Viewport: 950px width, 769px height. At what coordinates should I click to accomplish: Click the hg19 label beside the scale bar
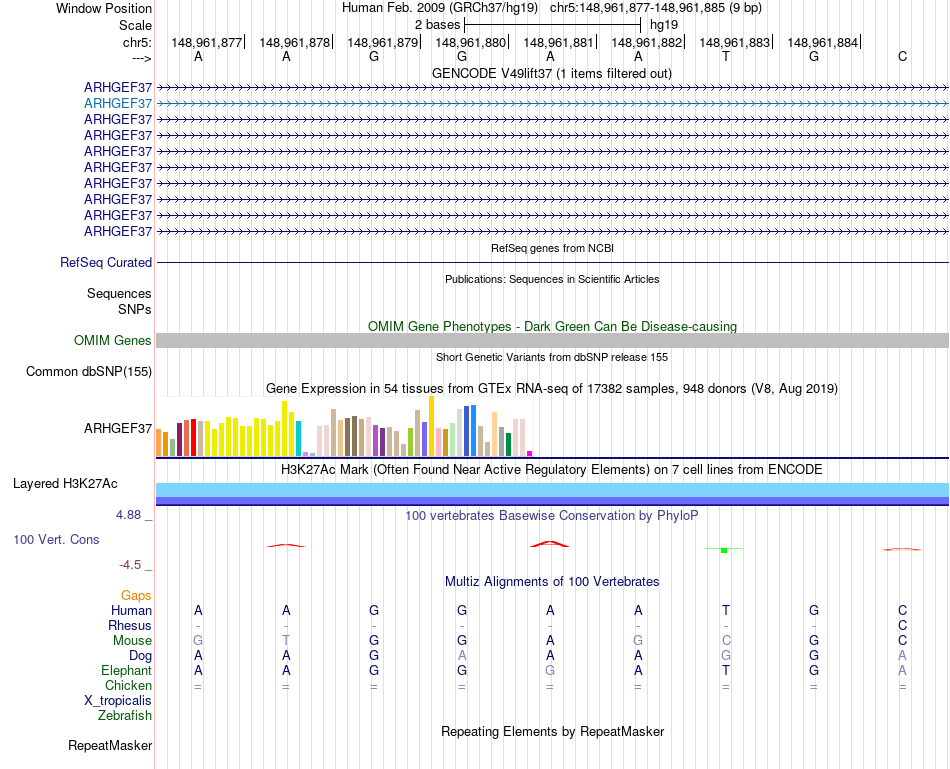click(663, 25)
